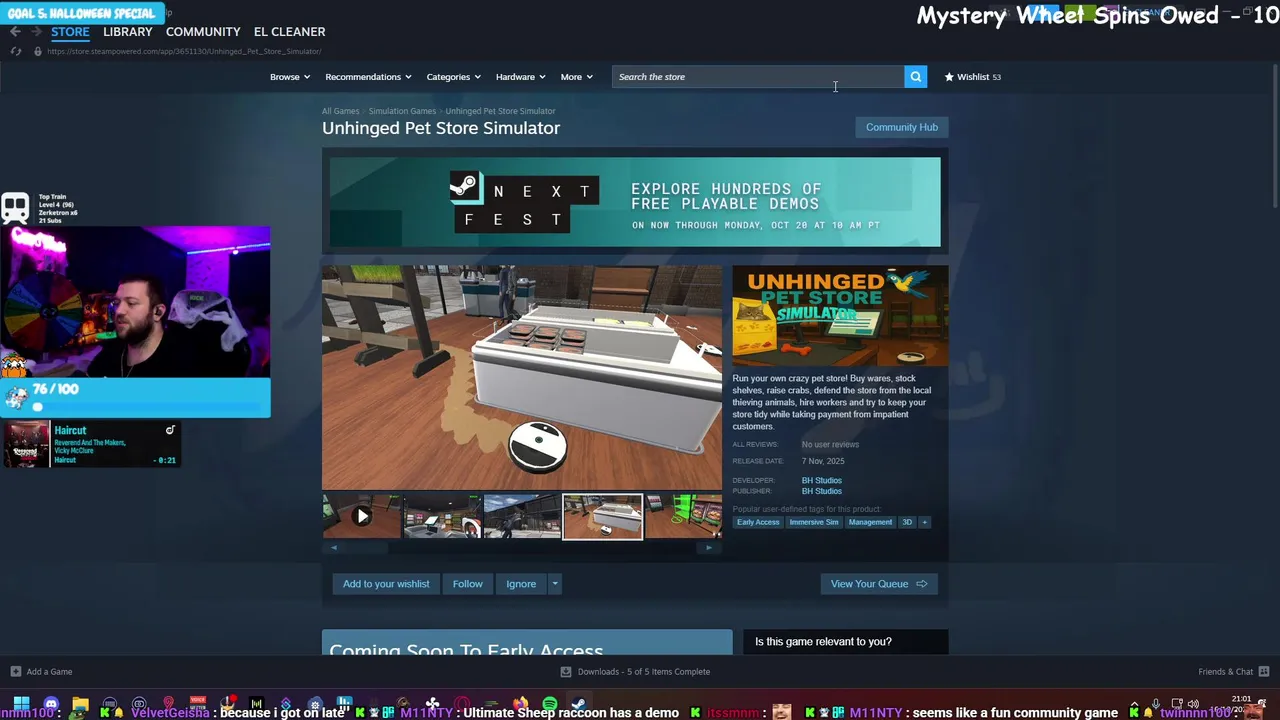Viewport: 1280px width, 720px height.
Task: Select the second screenshot thumbnail after the video
Action: click(x=522, y=516)
